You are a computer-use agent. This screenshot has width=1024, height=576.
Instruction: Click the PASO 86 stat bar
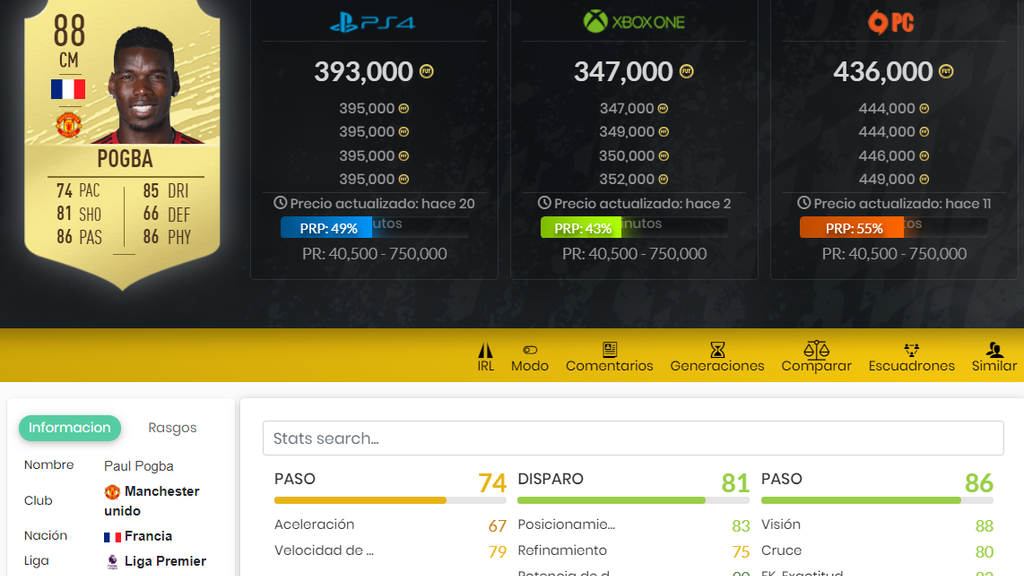pos(877,500)
